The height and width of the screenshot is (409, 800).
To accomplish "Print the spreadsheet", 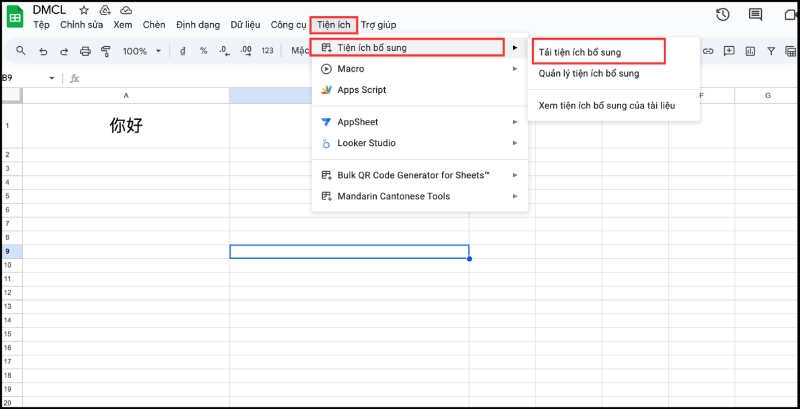I will tap(85, 51).
